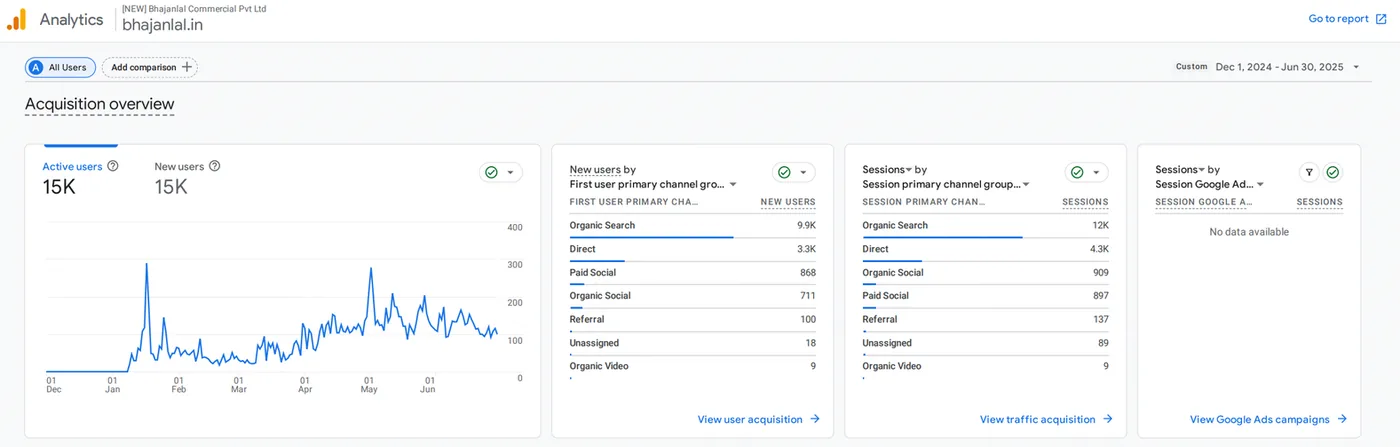Select the Unassigned row with 18 new users
Screen dimensions: 1400x447
coord(693,343)
